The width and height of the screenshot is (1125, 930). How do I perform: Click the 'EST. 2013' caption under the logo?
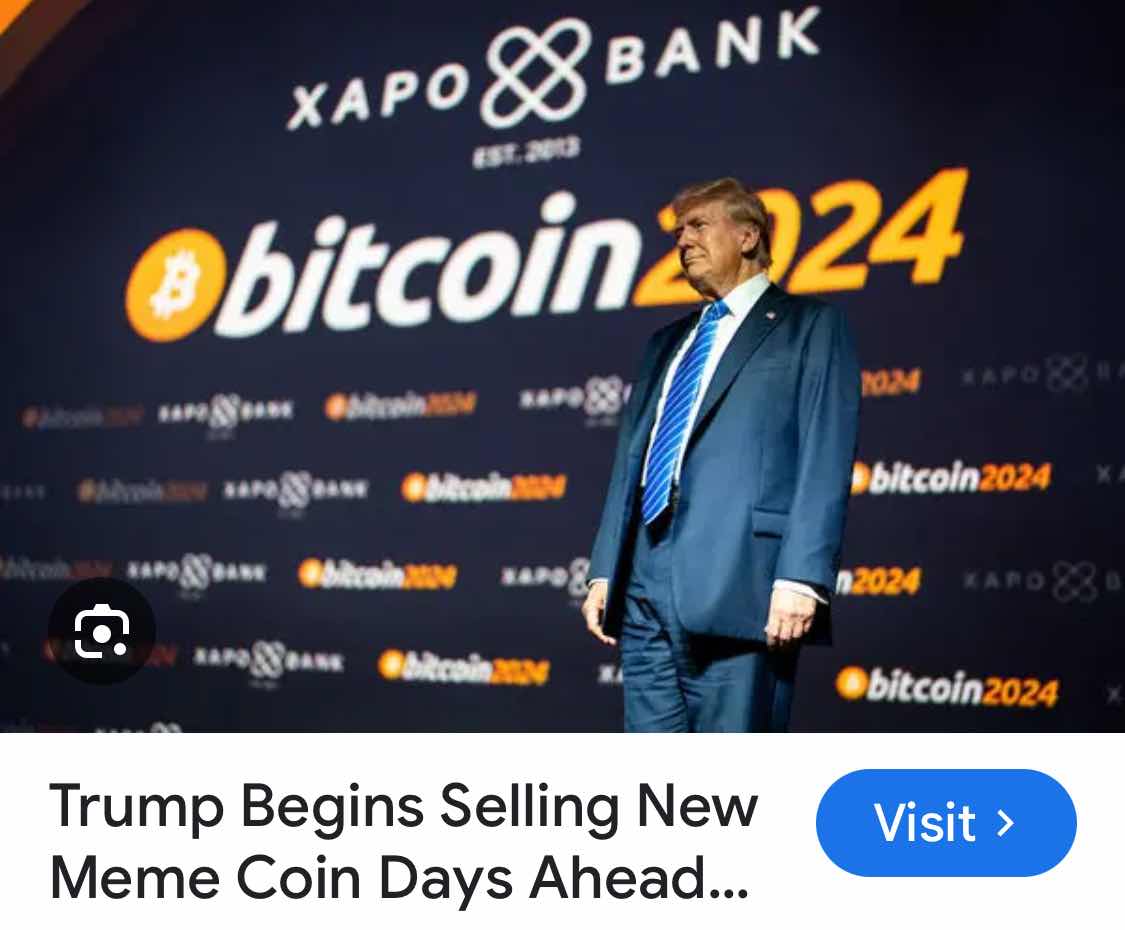click(x=526, y=152)
